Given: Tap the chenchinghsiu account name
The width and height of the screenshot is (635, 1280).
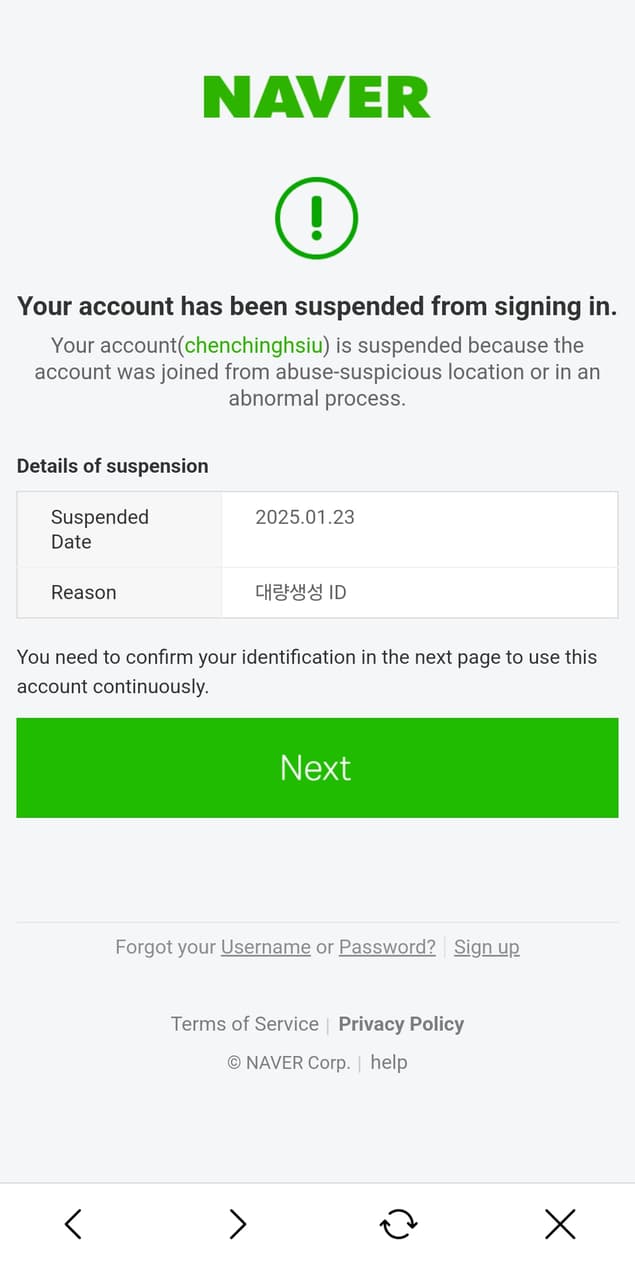Looking at the screenshot, I should click(253, 346).
